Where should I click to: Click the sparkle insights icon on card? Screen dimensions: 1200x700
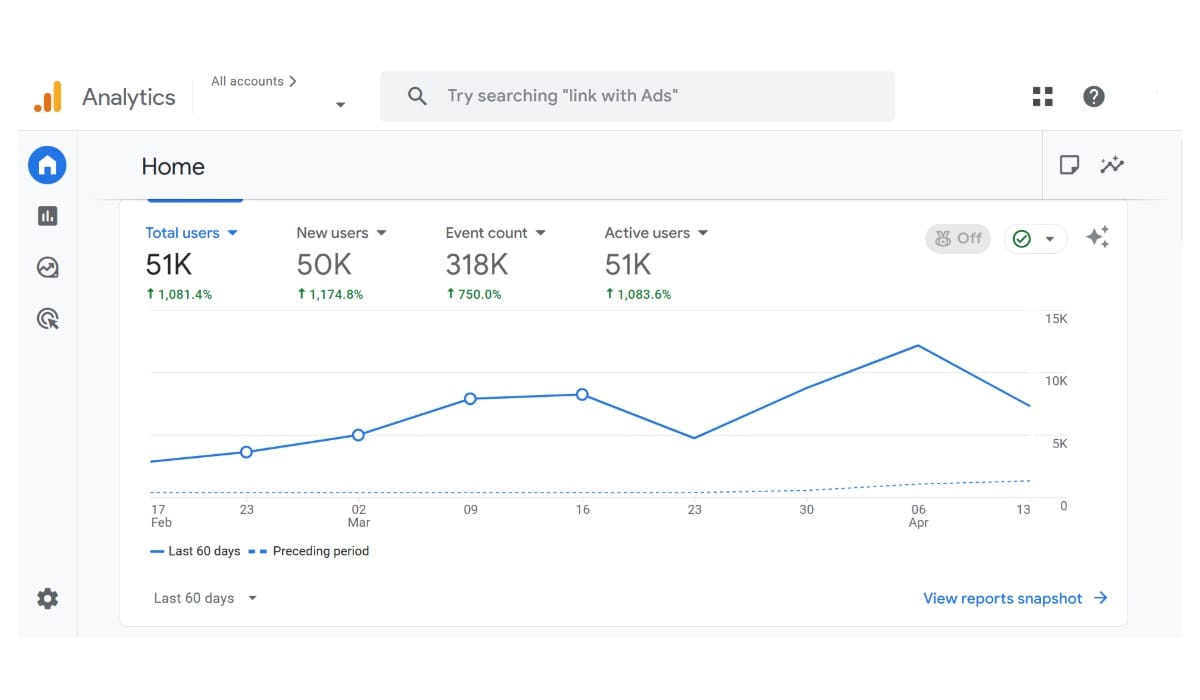tap(1097, 237)
